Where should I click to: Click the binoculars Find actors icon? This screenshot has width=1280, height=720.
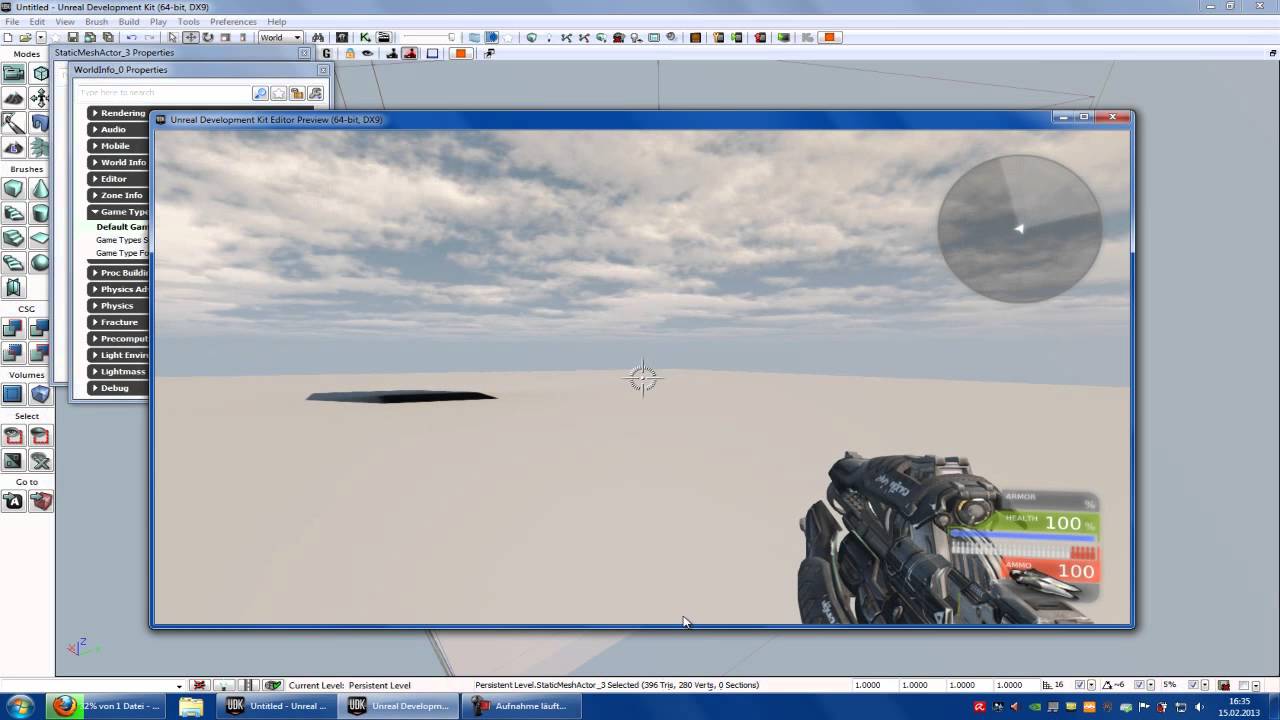click(x=319, y=38)
